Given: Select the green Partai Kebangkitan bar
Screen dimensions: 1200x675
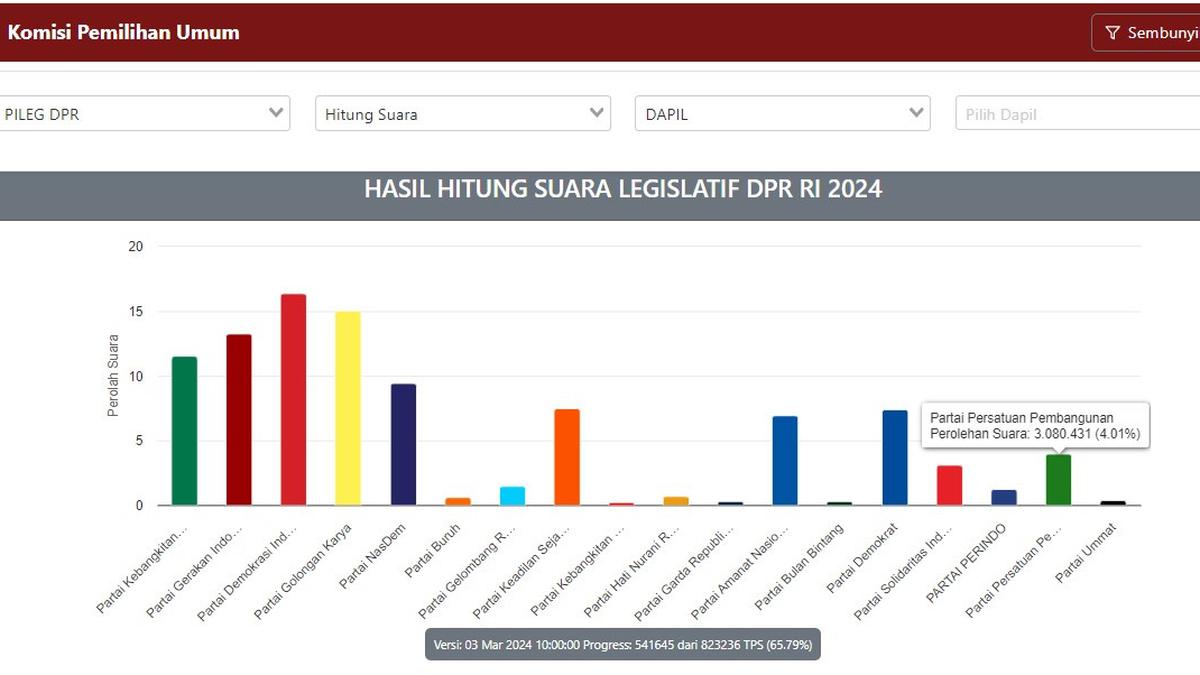Looking at the screenshot, I should click(183, 430).
